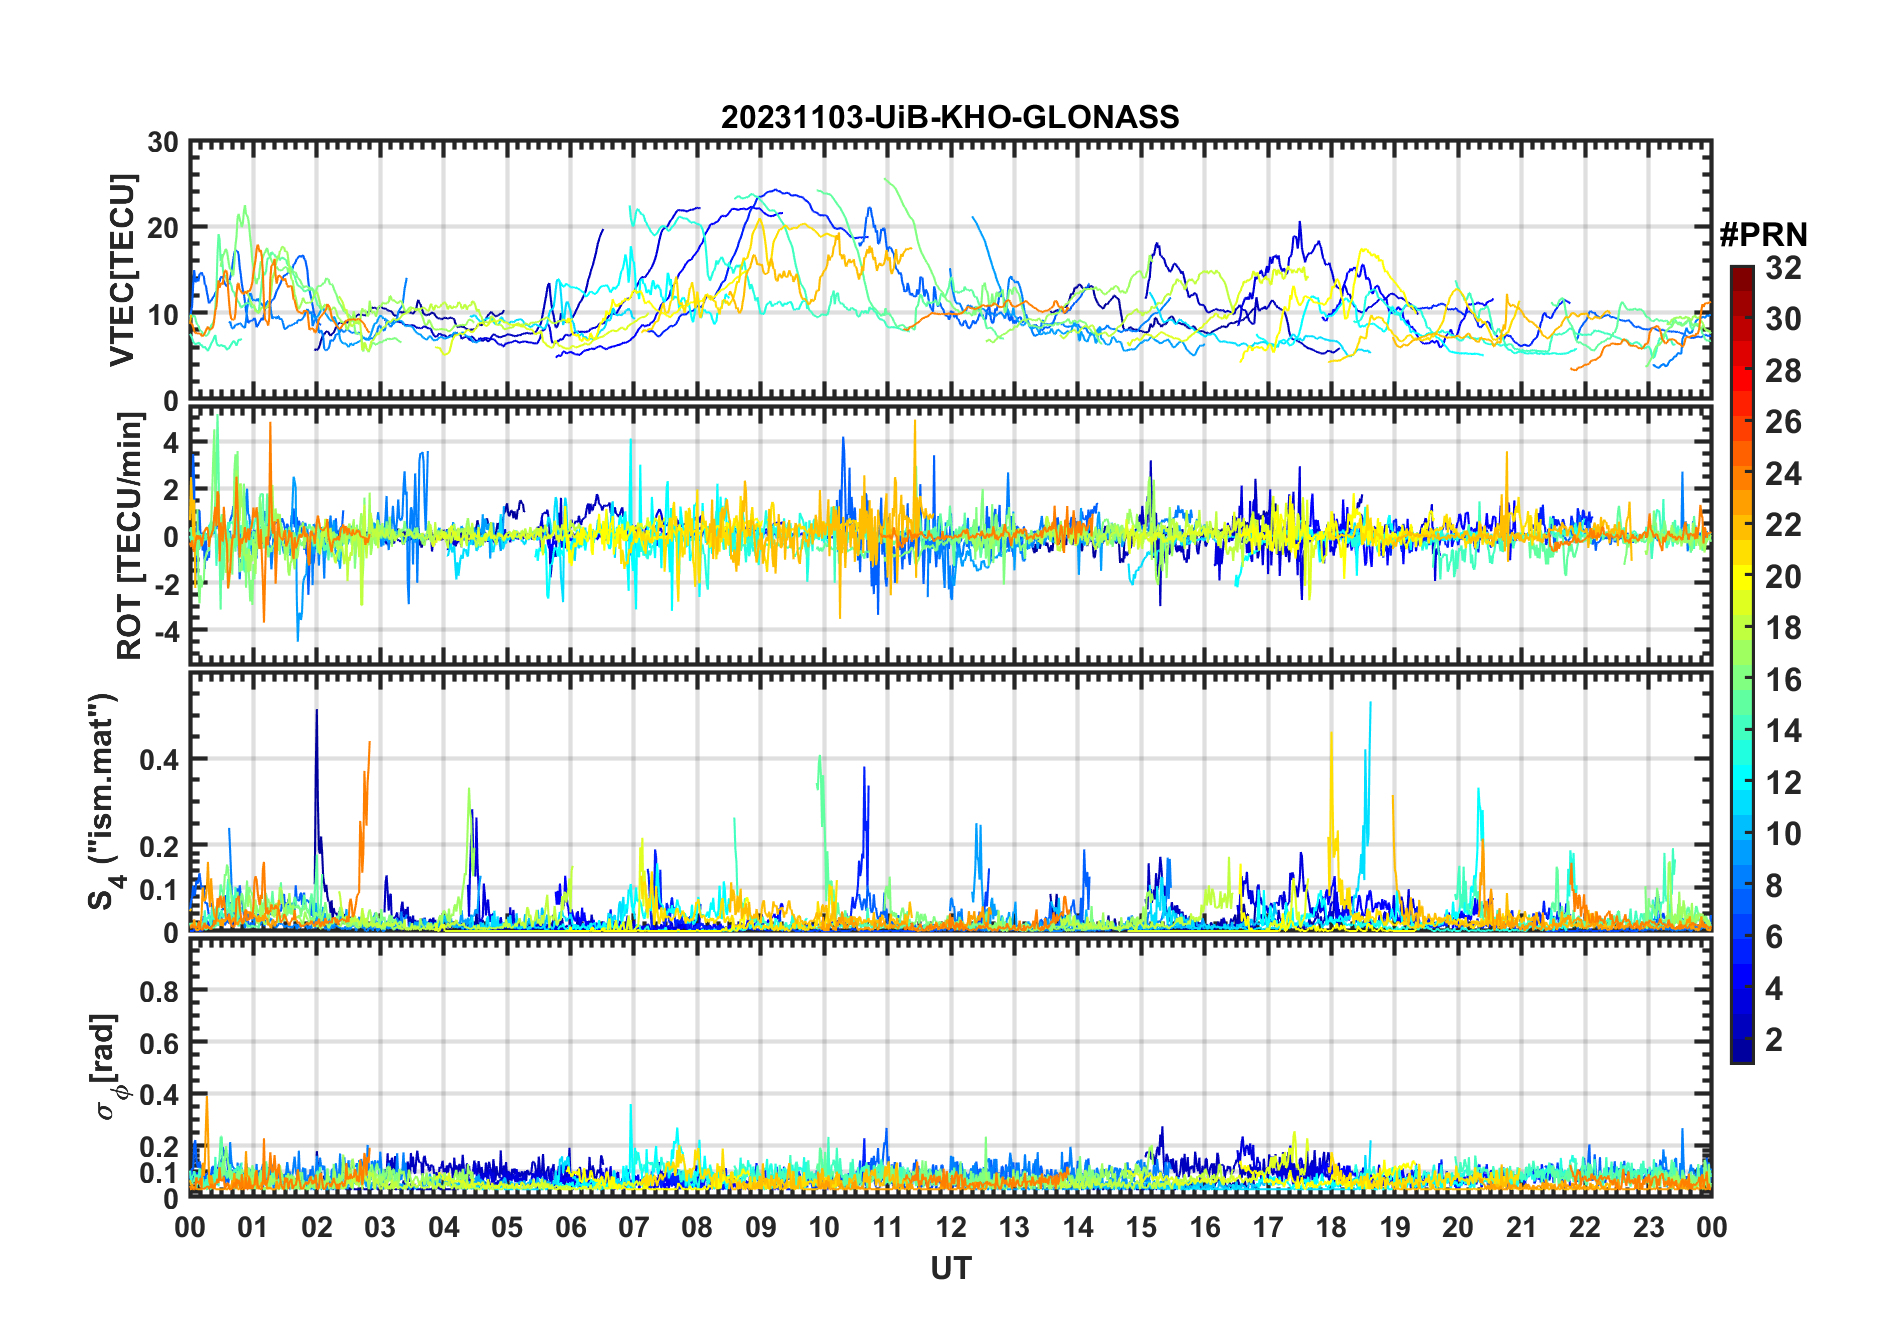Click the x-axis tick label 06
The height and width of the screenshot is (1330, 1902).
click(571, 1227)
